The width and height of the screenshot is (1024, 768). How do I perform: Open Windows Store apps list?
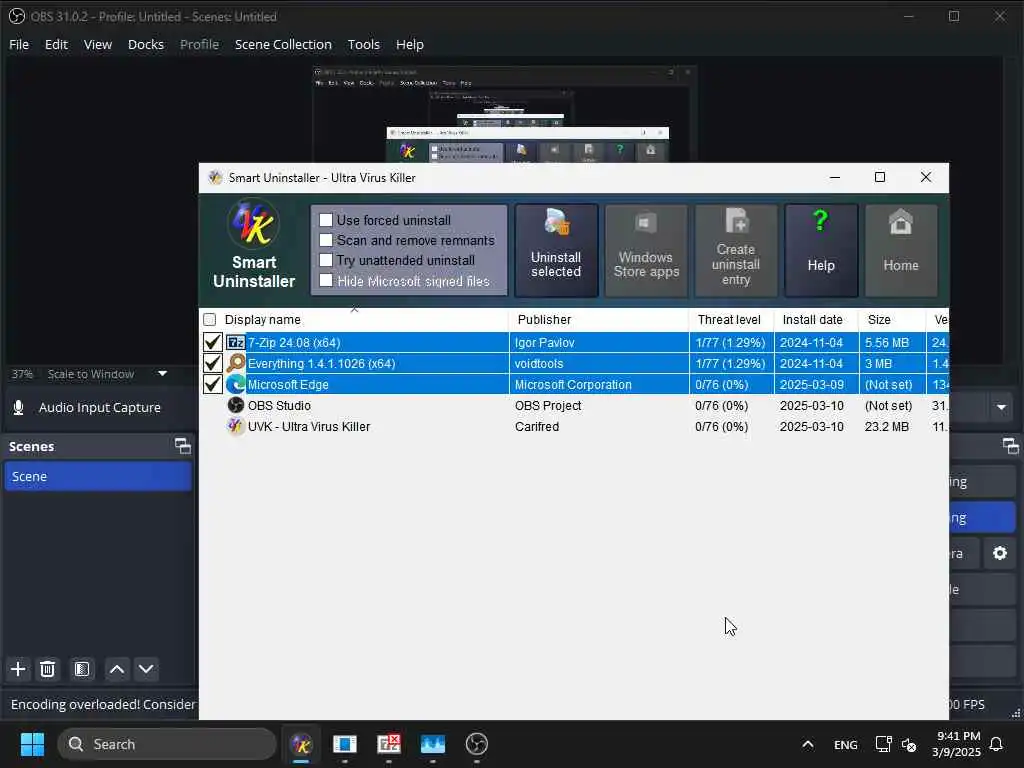[646, 251]
